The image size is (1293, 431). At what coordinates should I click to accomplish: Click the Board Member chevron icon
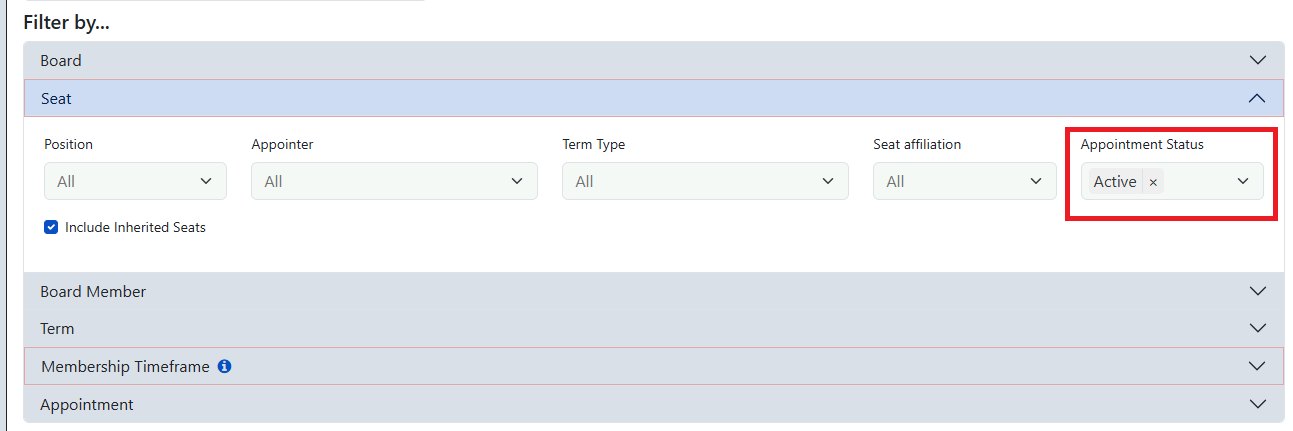[1258, 291]
